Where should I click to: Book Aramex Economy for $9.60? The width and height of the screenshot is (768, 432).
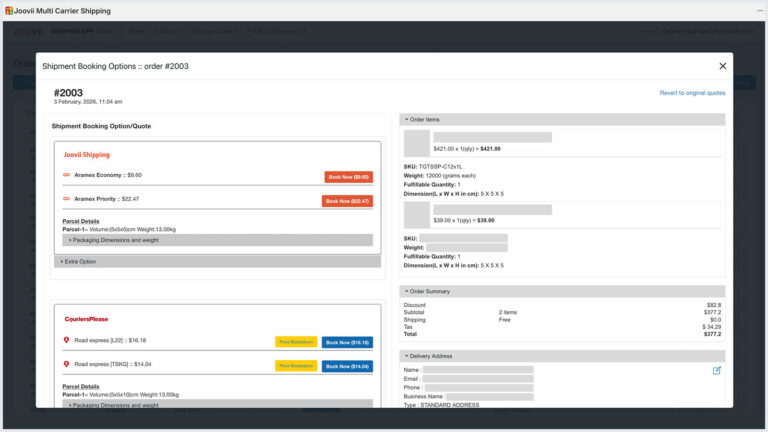(x=348, y=177)
